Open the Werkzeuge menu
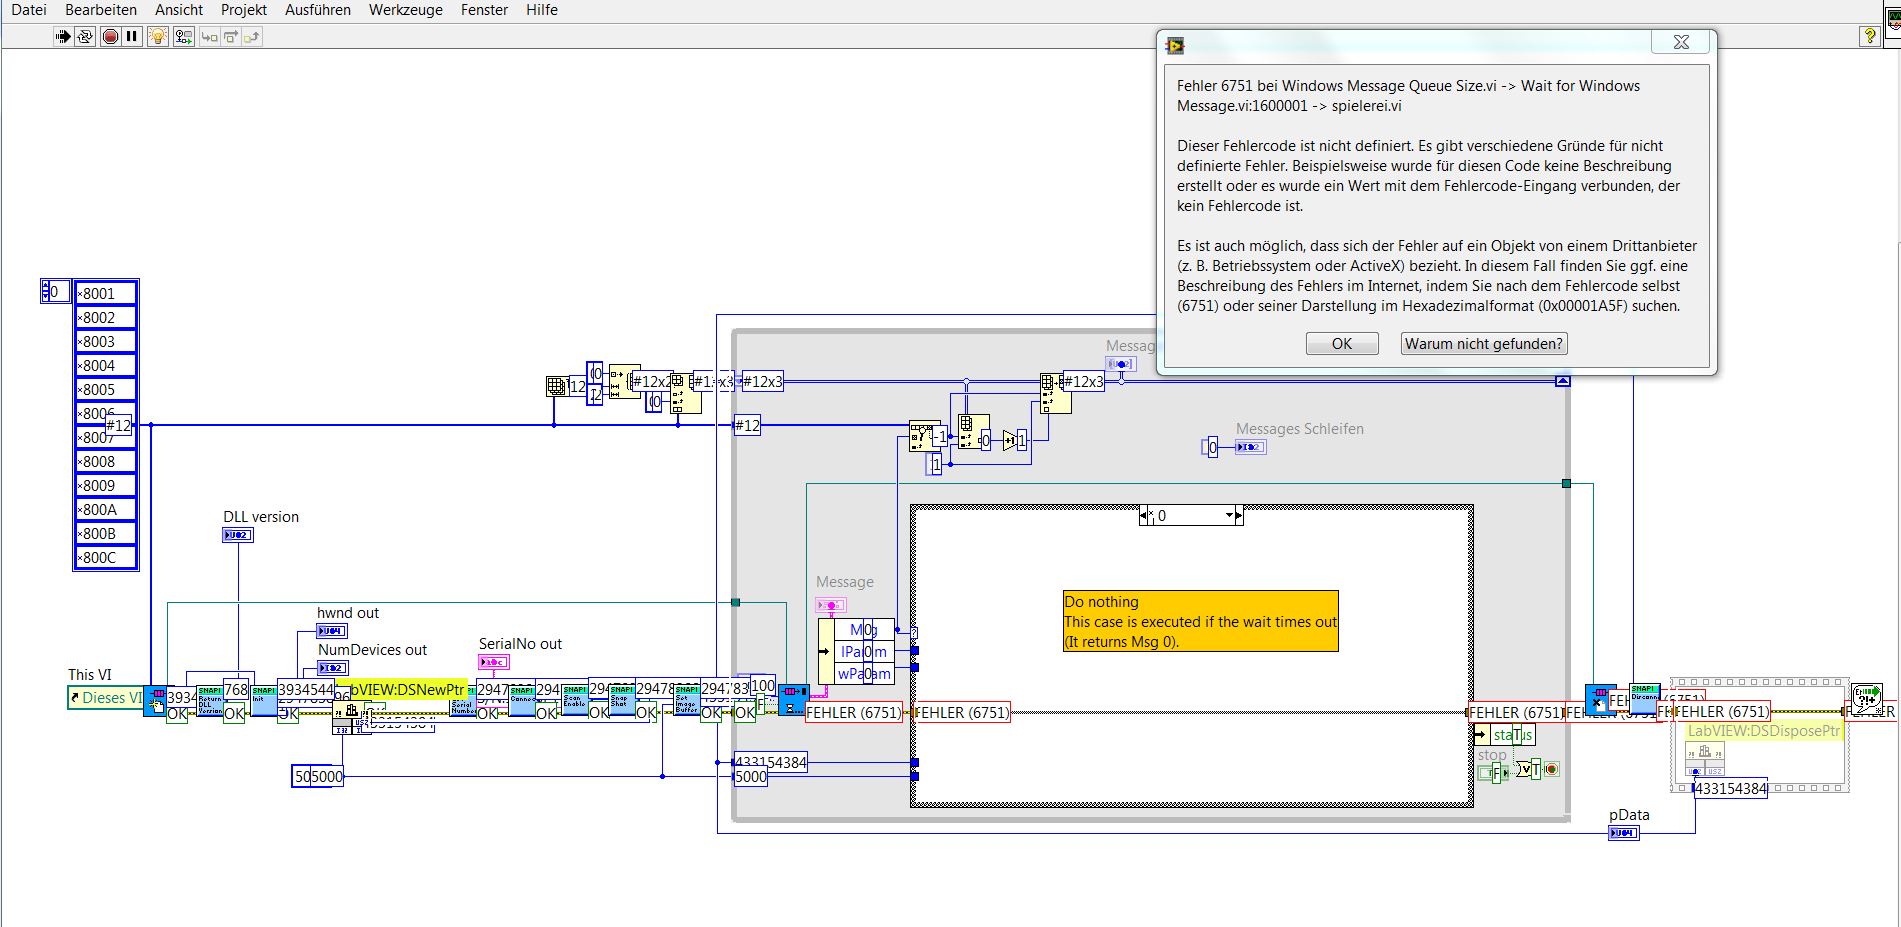Screen dimensions: 1901x927 [405, 10]
